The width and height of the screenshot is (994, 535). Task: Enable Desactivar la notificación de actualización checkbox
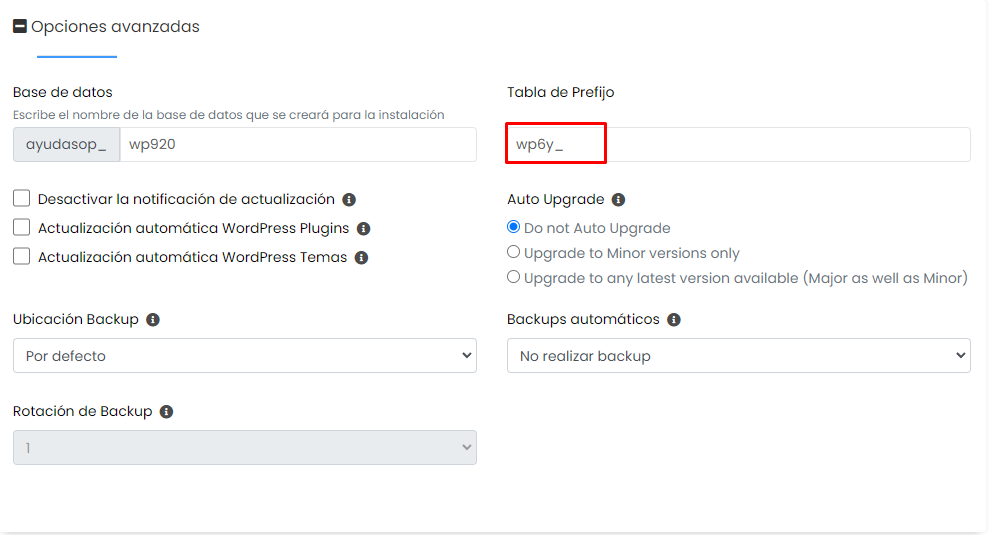tap(22, 198)
